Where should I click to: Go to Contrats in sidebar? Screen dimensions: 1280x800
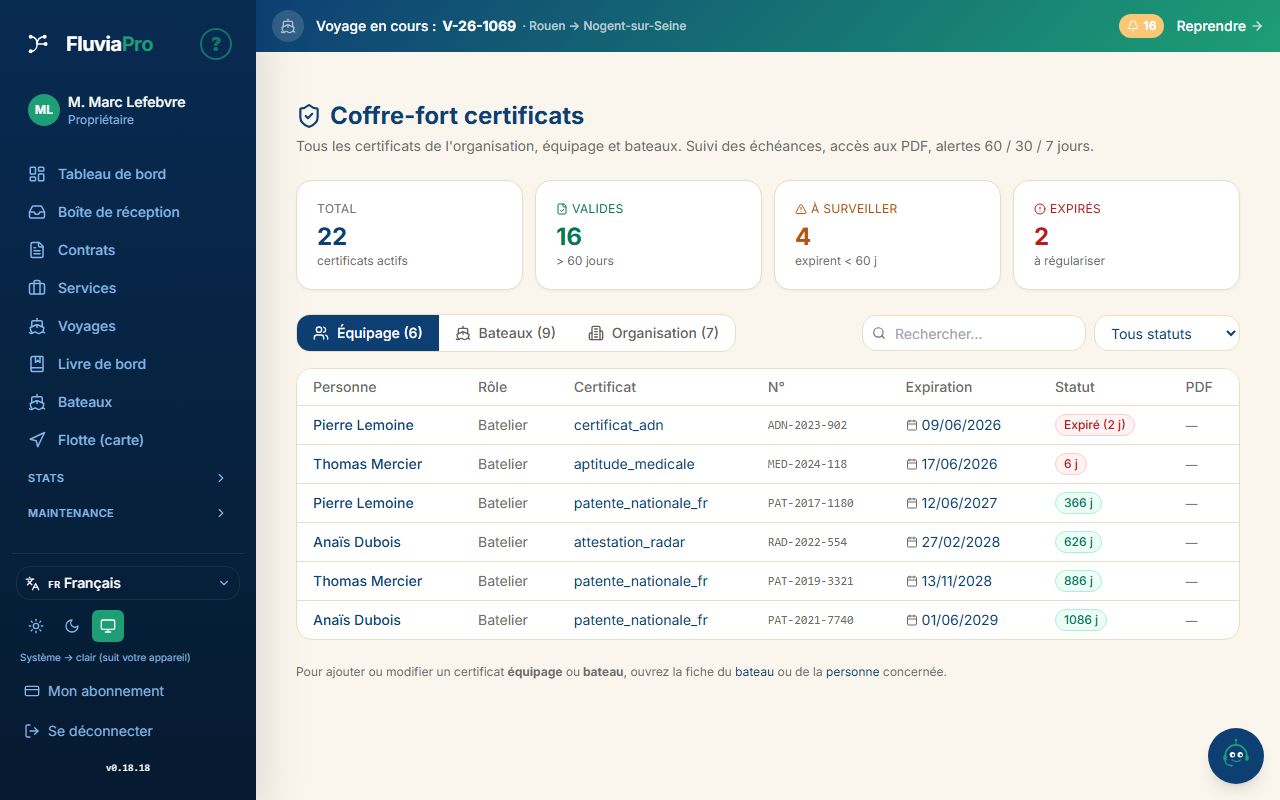128,250
